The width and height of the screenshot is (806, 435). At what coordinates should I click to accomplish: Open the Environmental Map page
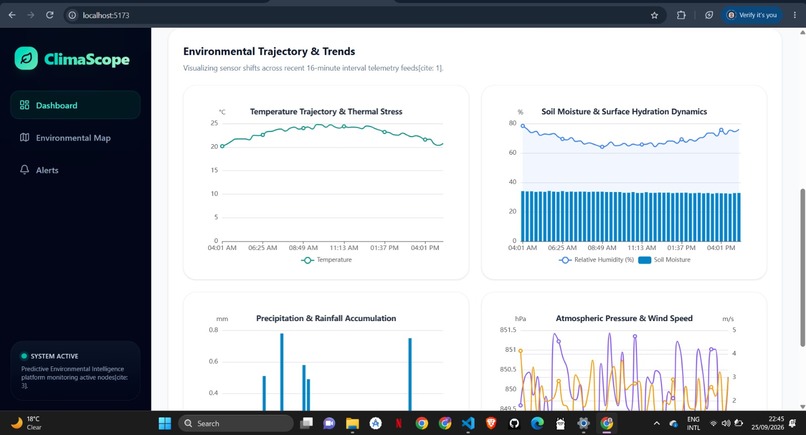point(75,138)
